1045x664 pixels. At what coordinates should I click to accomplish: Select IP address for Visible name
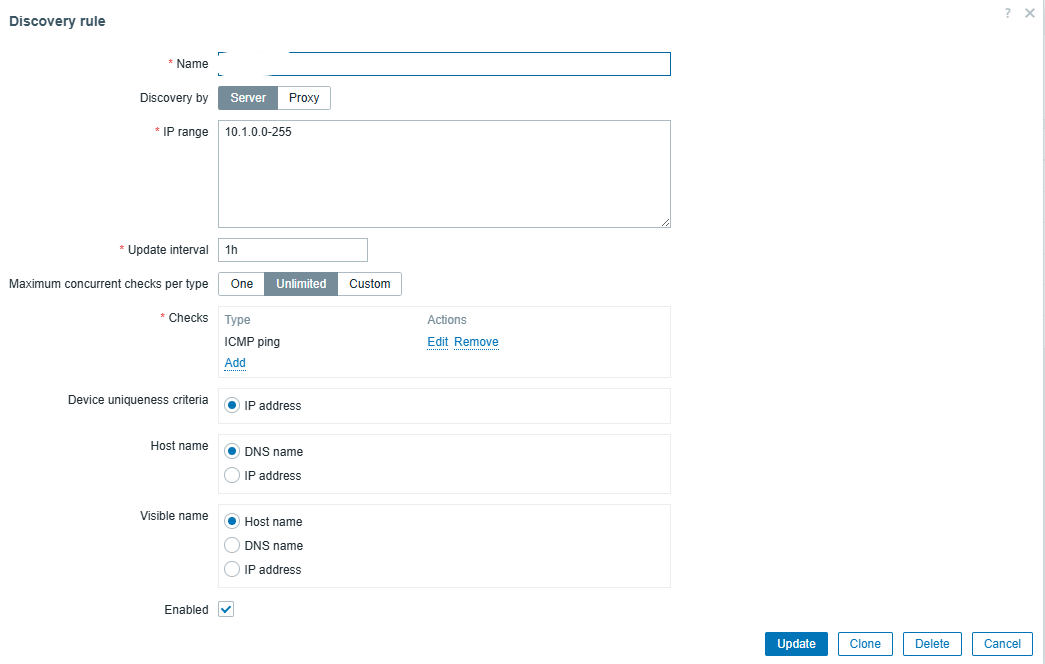pos(233,570)
